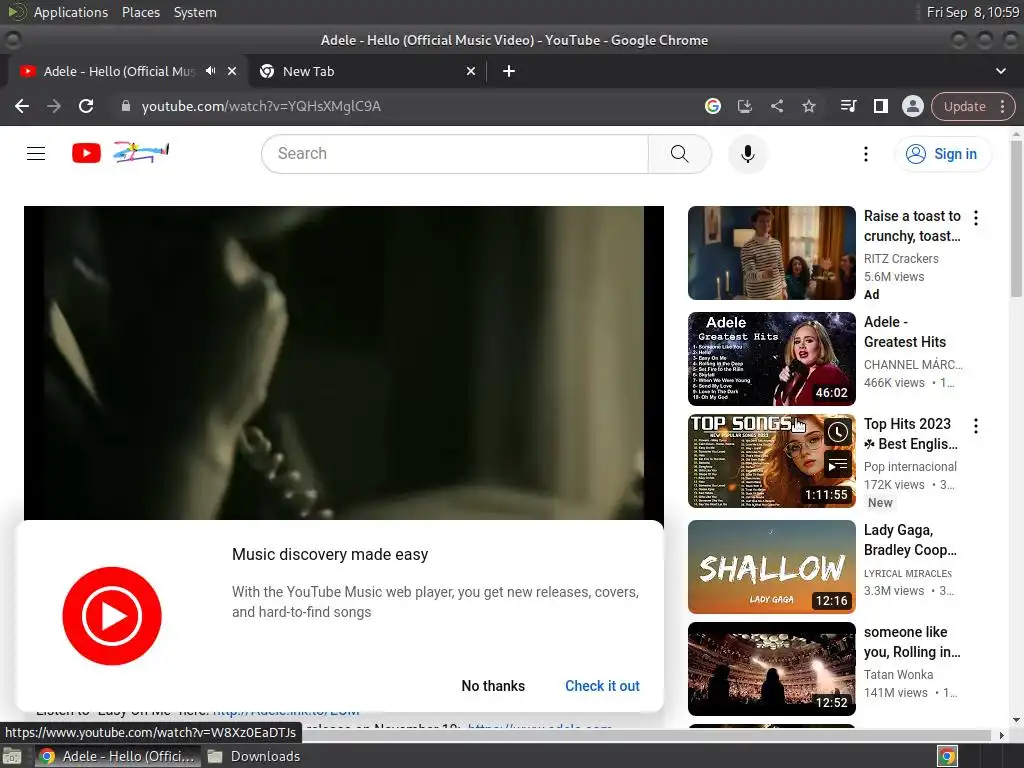Screen dimensions: 1024x768
Task: Click the Sign in button
Action: point(942,154)
